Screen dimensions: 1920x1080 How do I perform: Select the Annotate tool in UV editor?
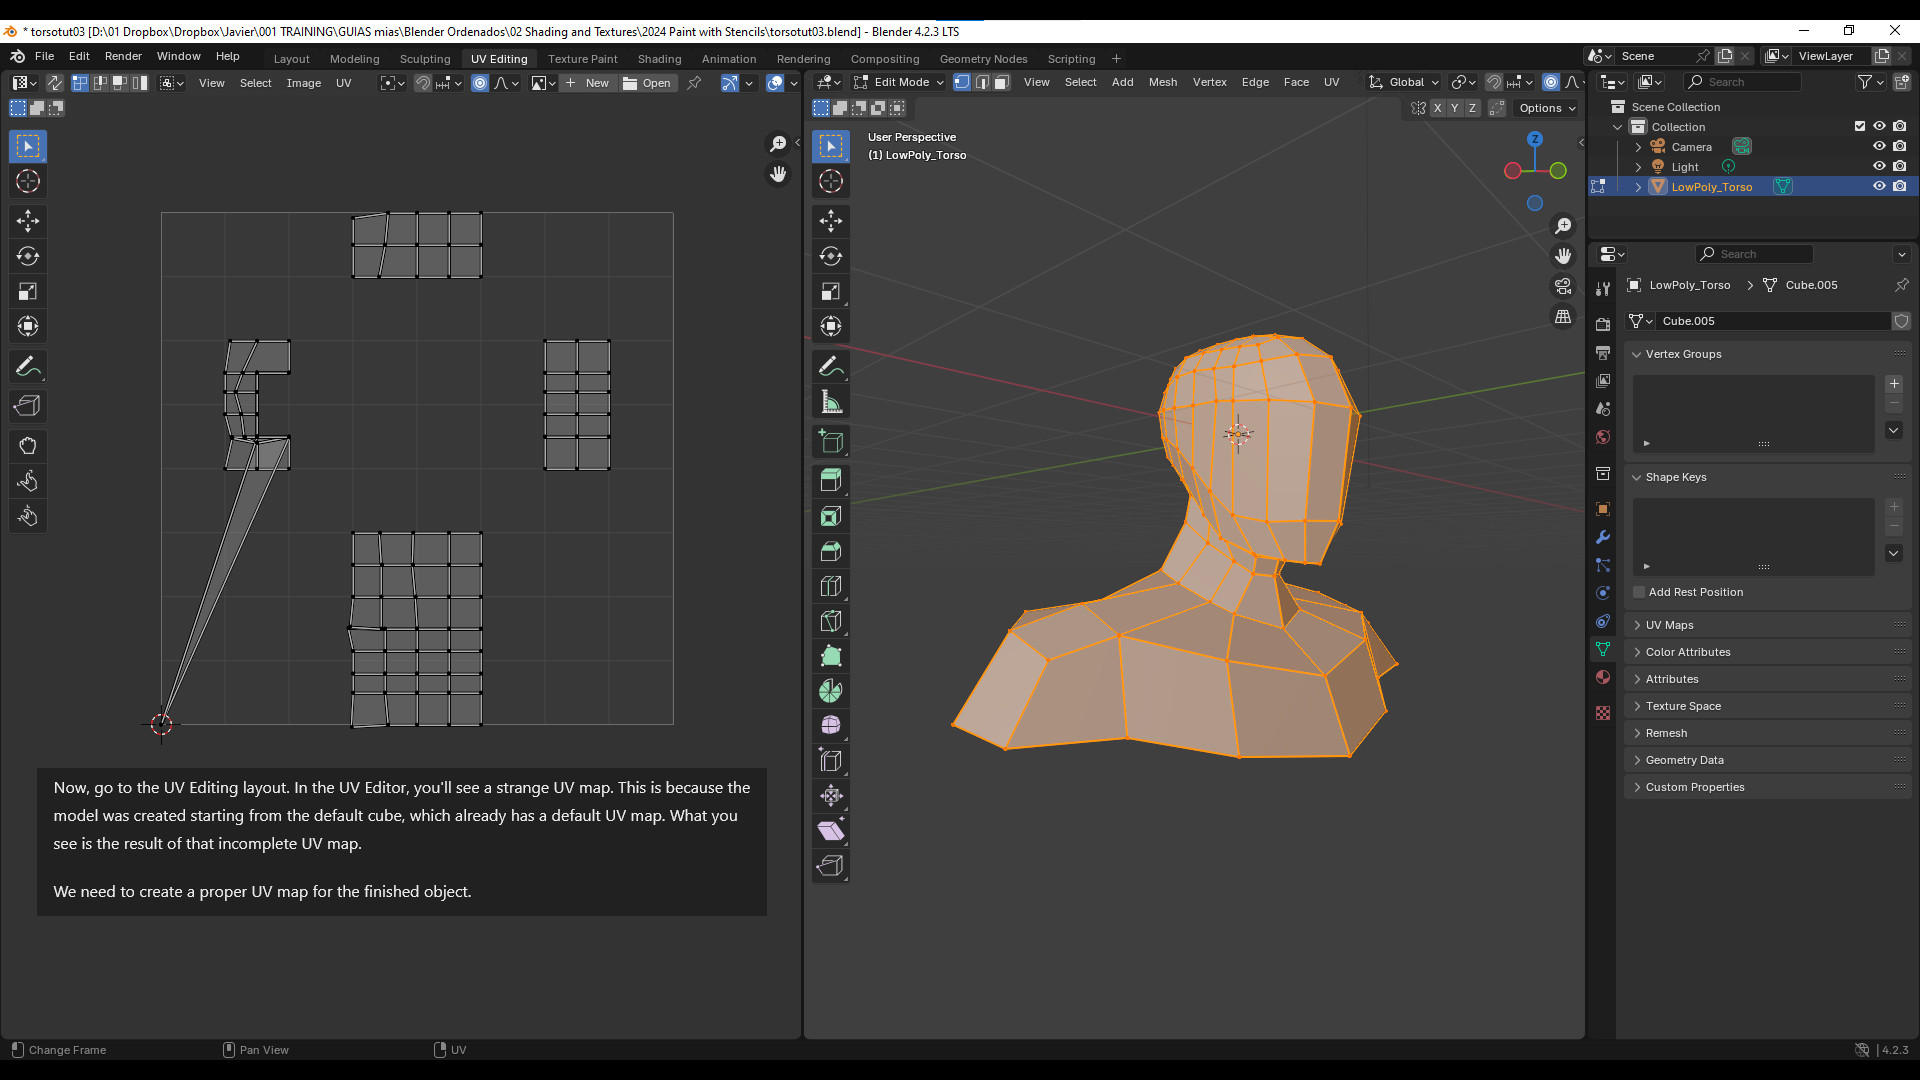(28, 367)
